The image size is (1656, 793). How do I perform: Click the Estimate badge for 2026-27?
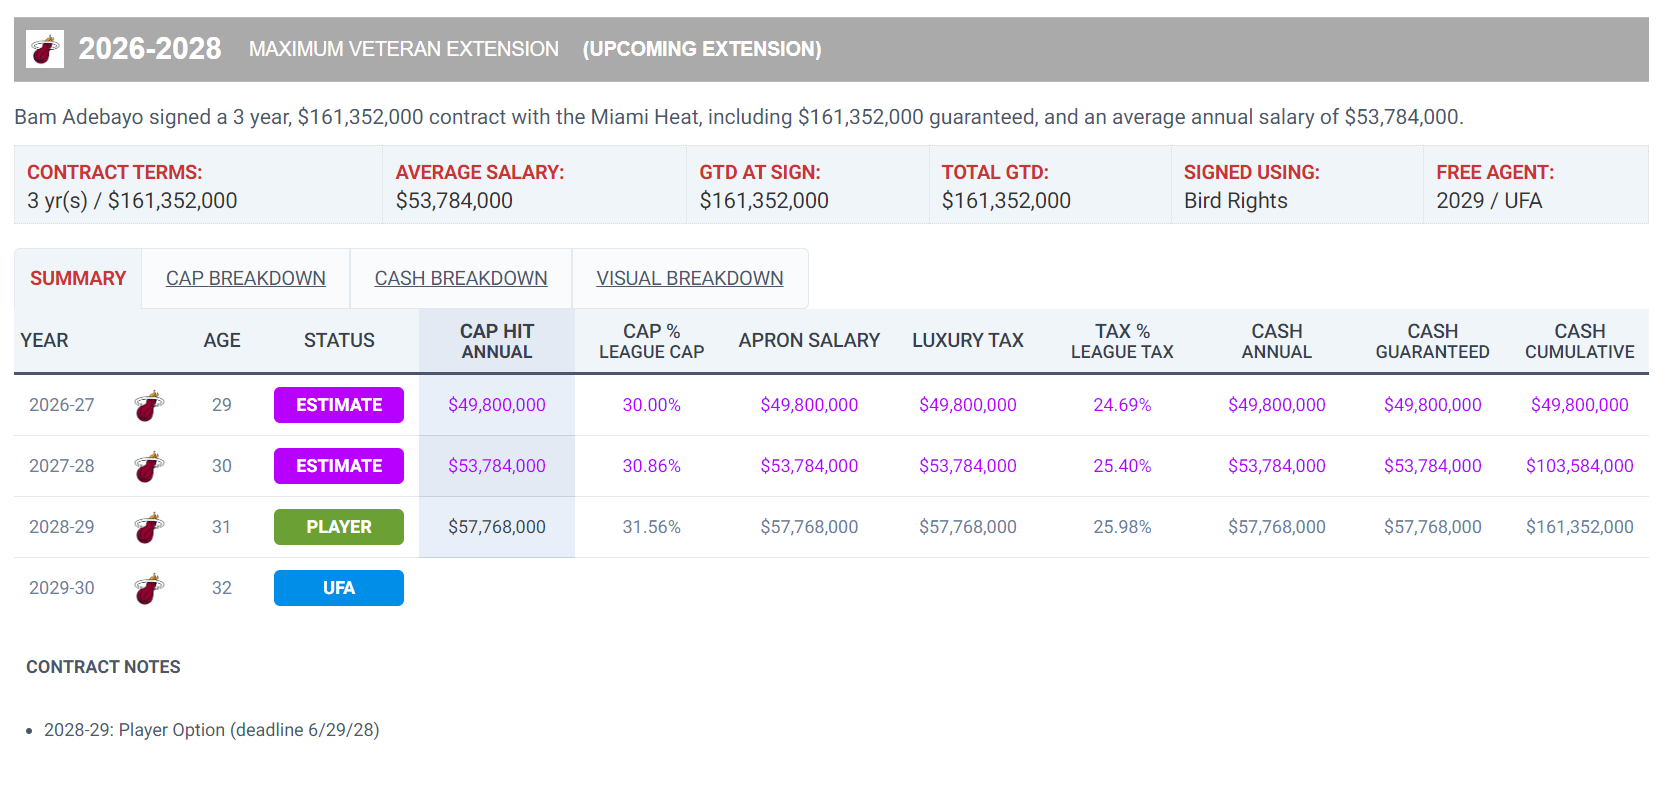[x=338, y=405]
